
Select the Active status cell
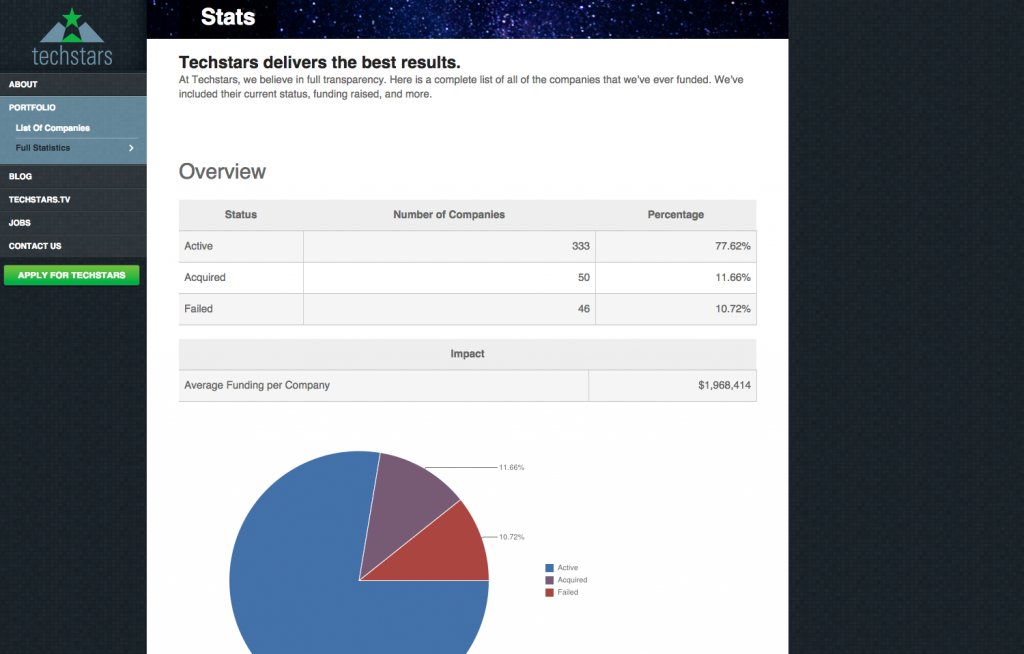click(241, 246)
